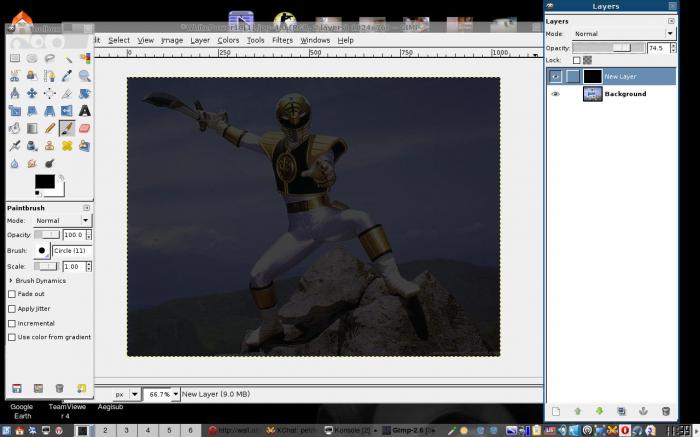Image resolution: width=700 pixels, height=437 pixels.
Task: Open the Filters menu
Action: [283, 40]
